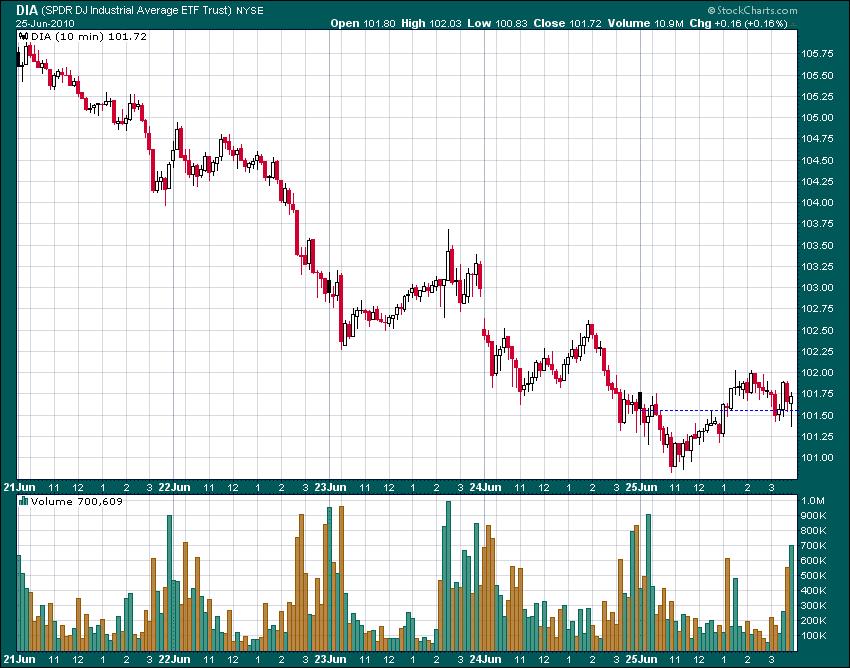Click the Close 101.72 value
Screen dimensions: 850x668
568,23
